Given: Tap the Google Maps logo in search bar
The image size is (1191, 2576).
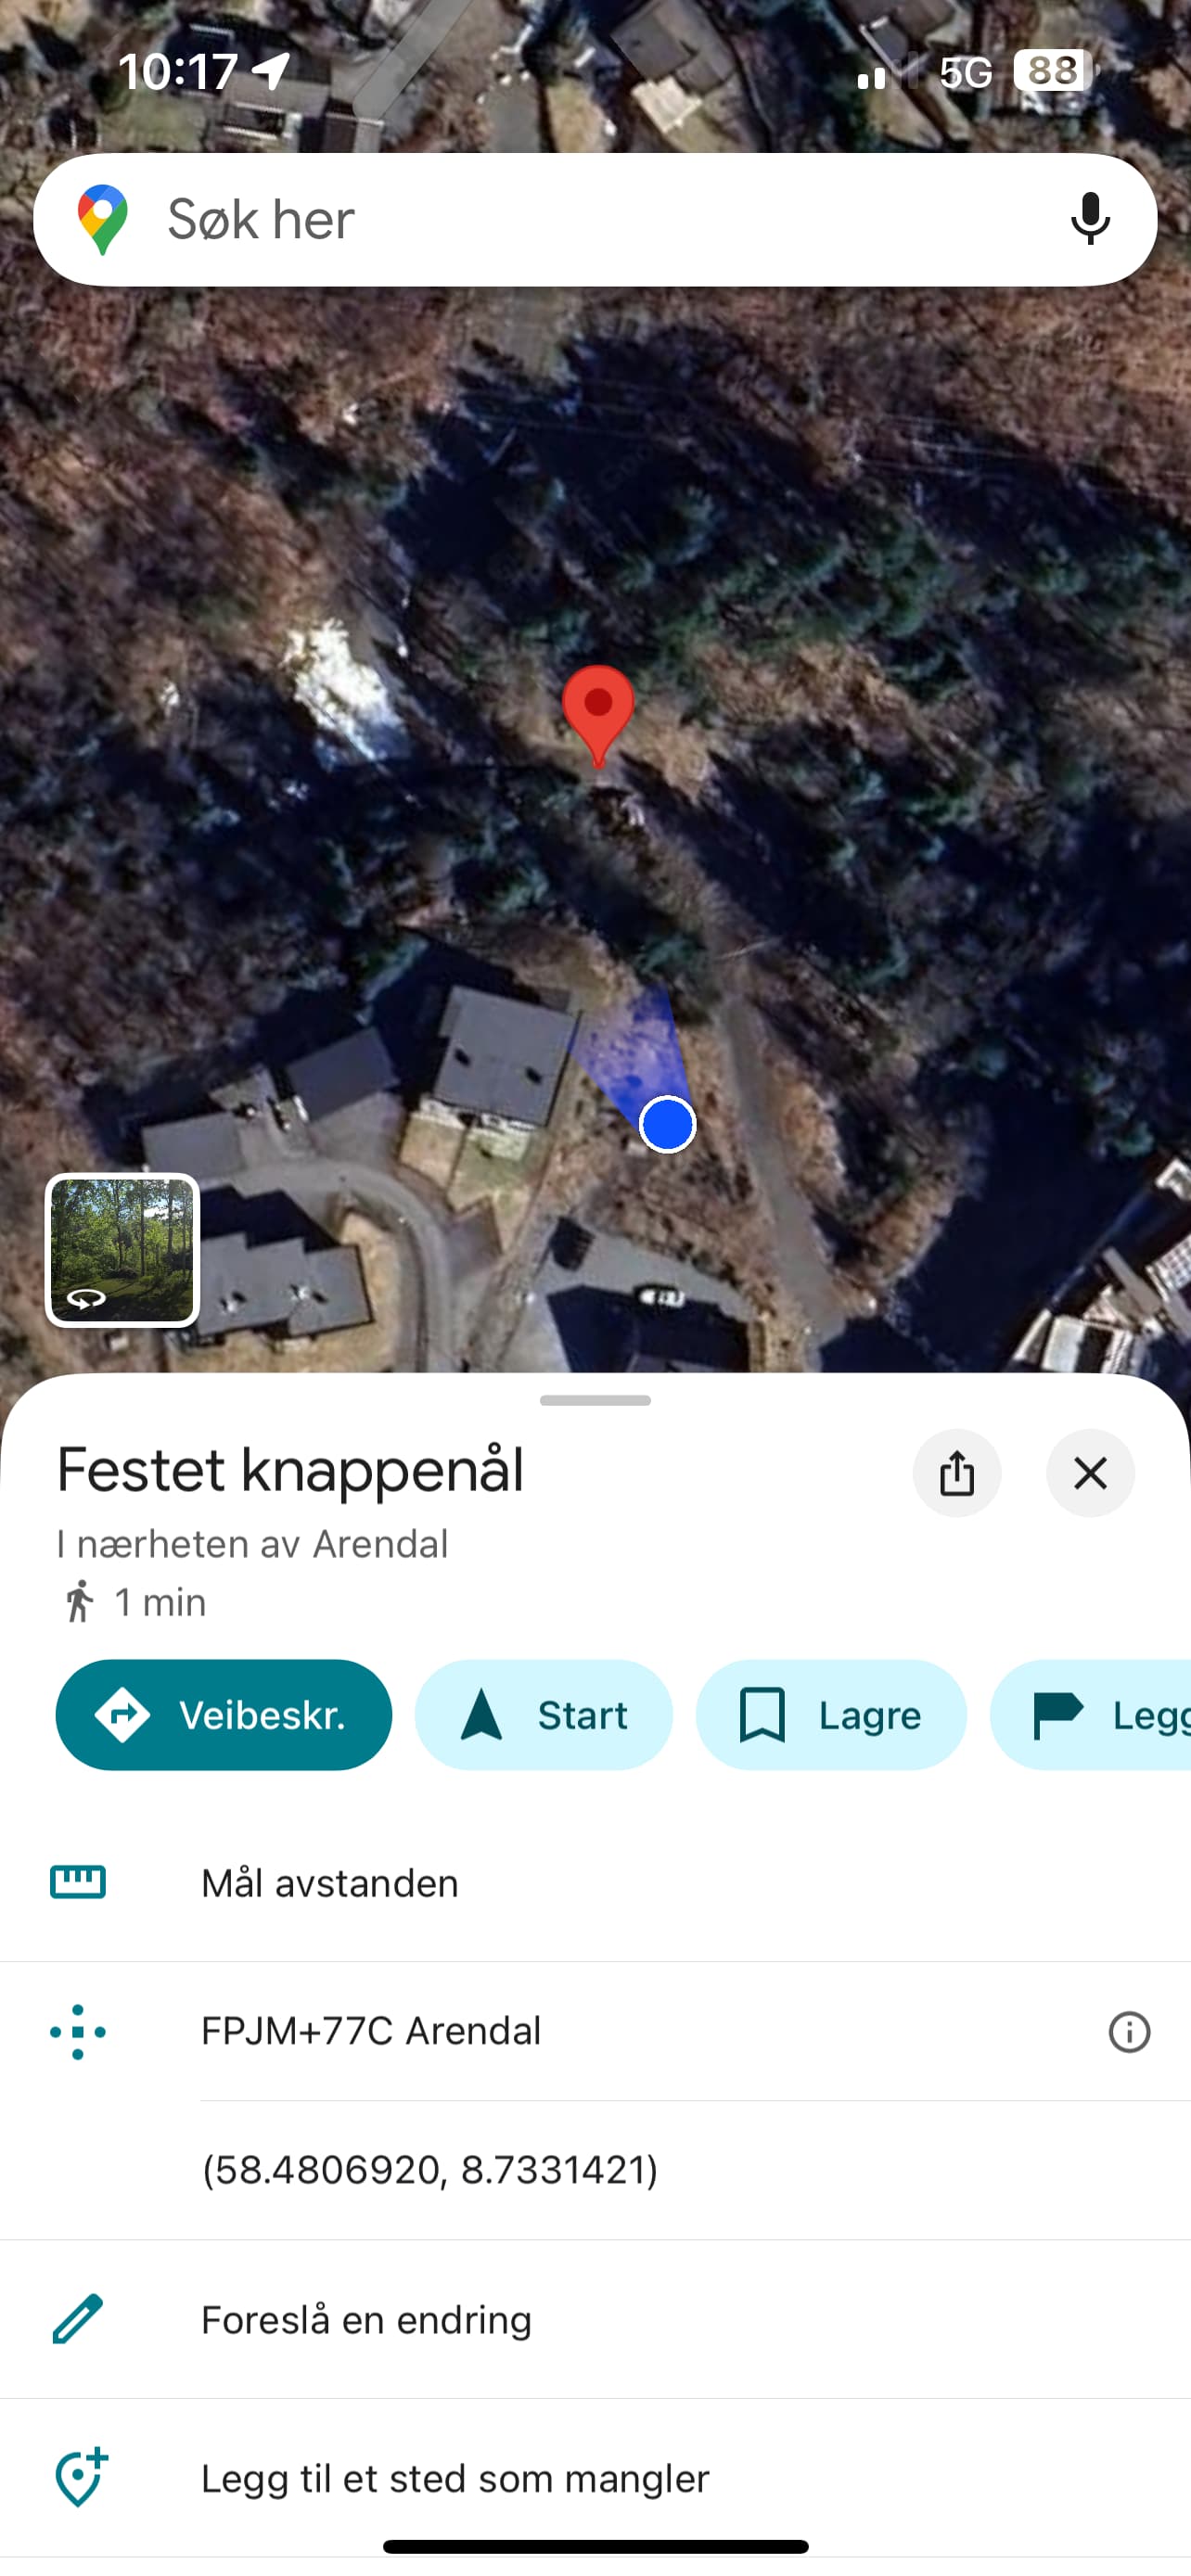Looking at the screenshot, I should point(103,219).
